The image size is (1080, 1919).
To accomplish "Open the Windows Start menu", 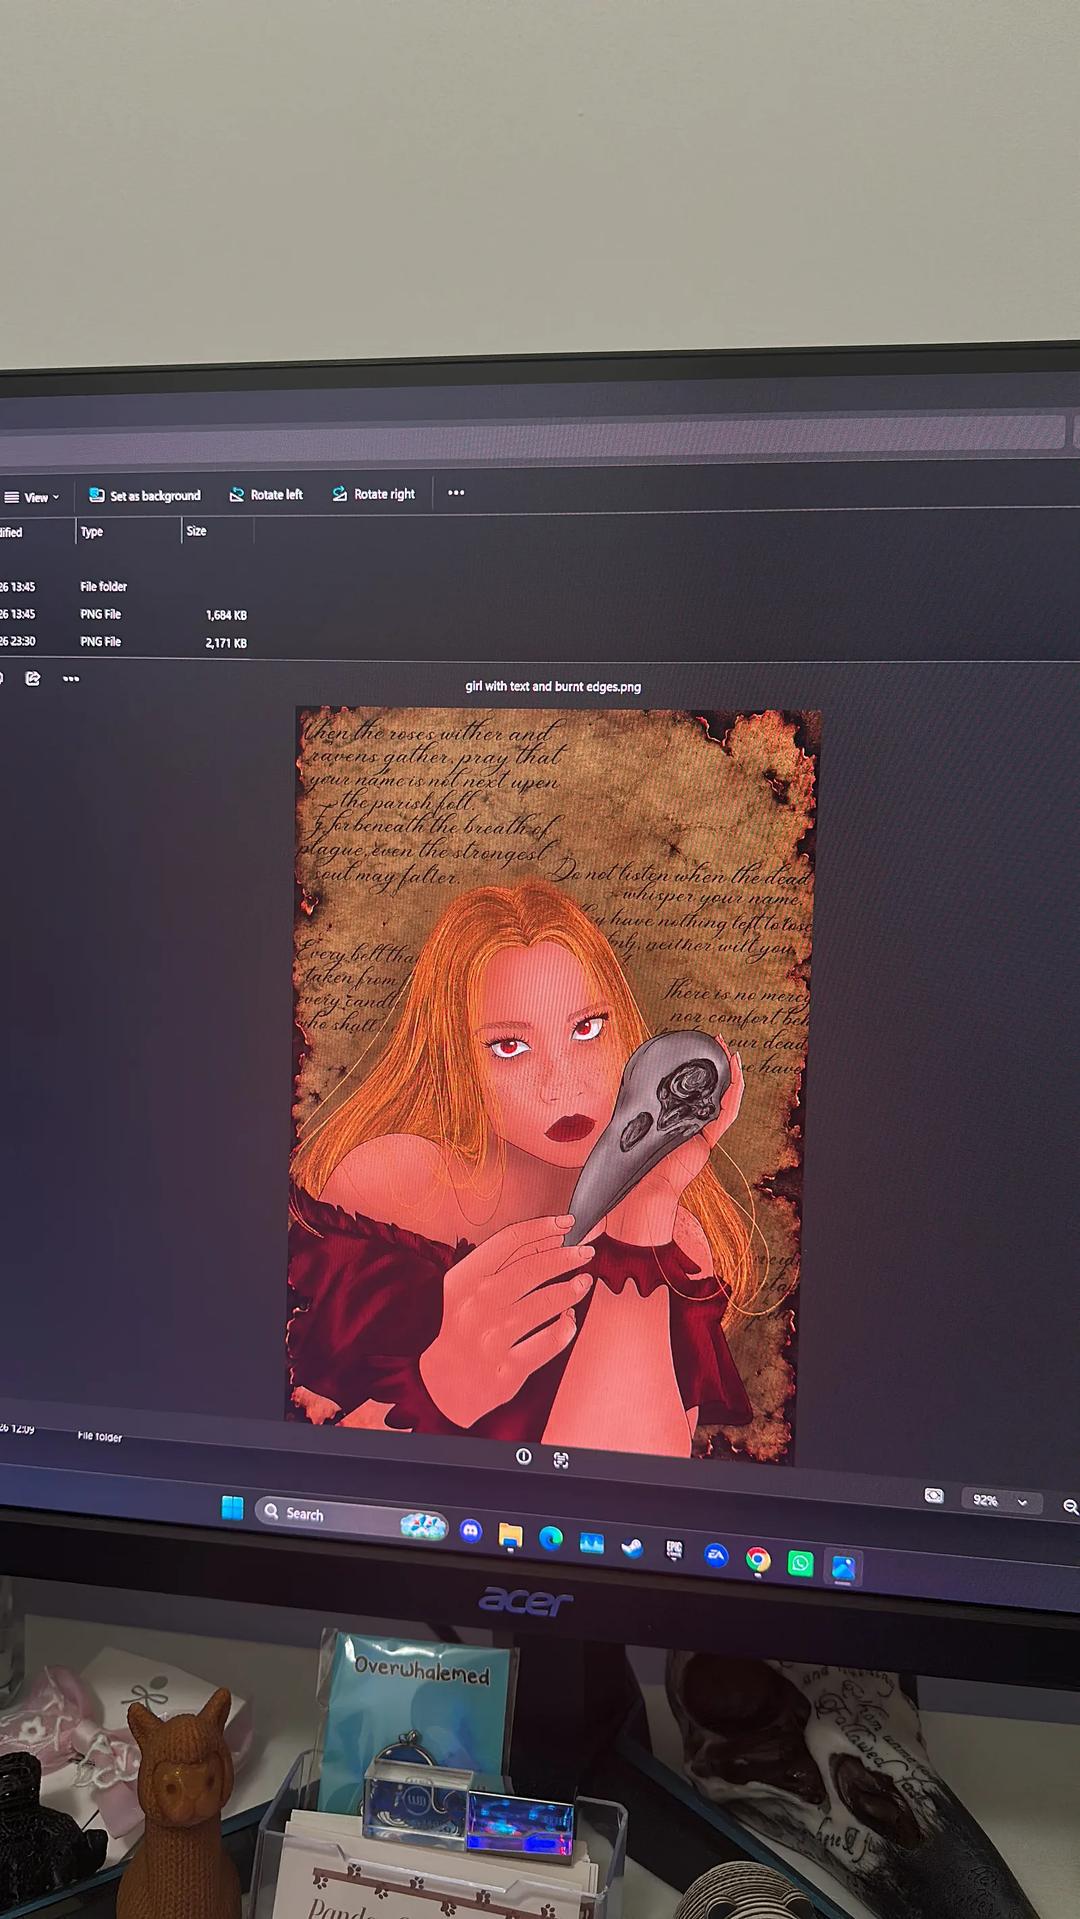I will [x=232, y=1508].
